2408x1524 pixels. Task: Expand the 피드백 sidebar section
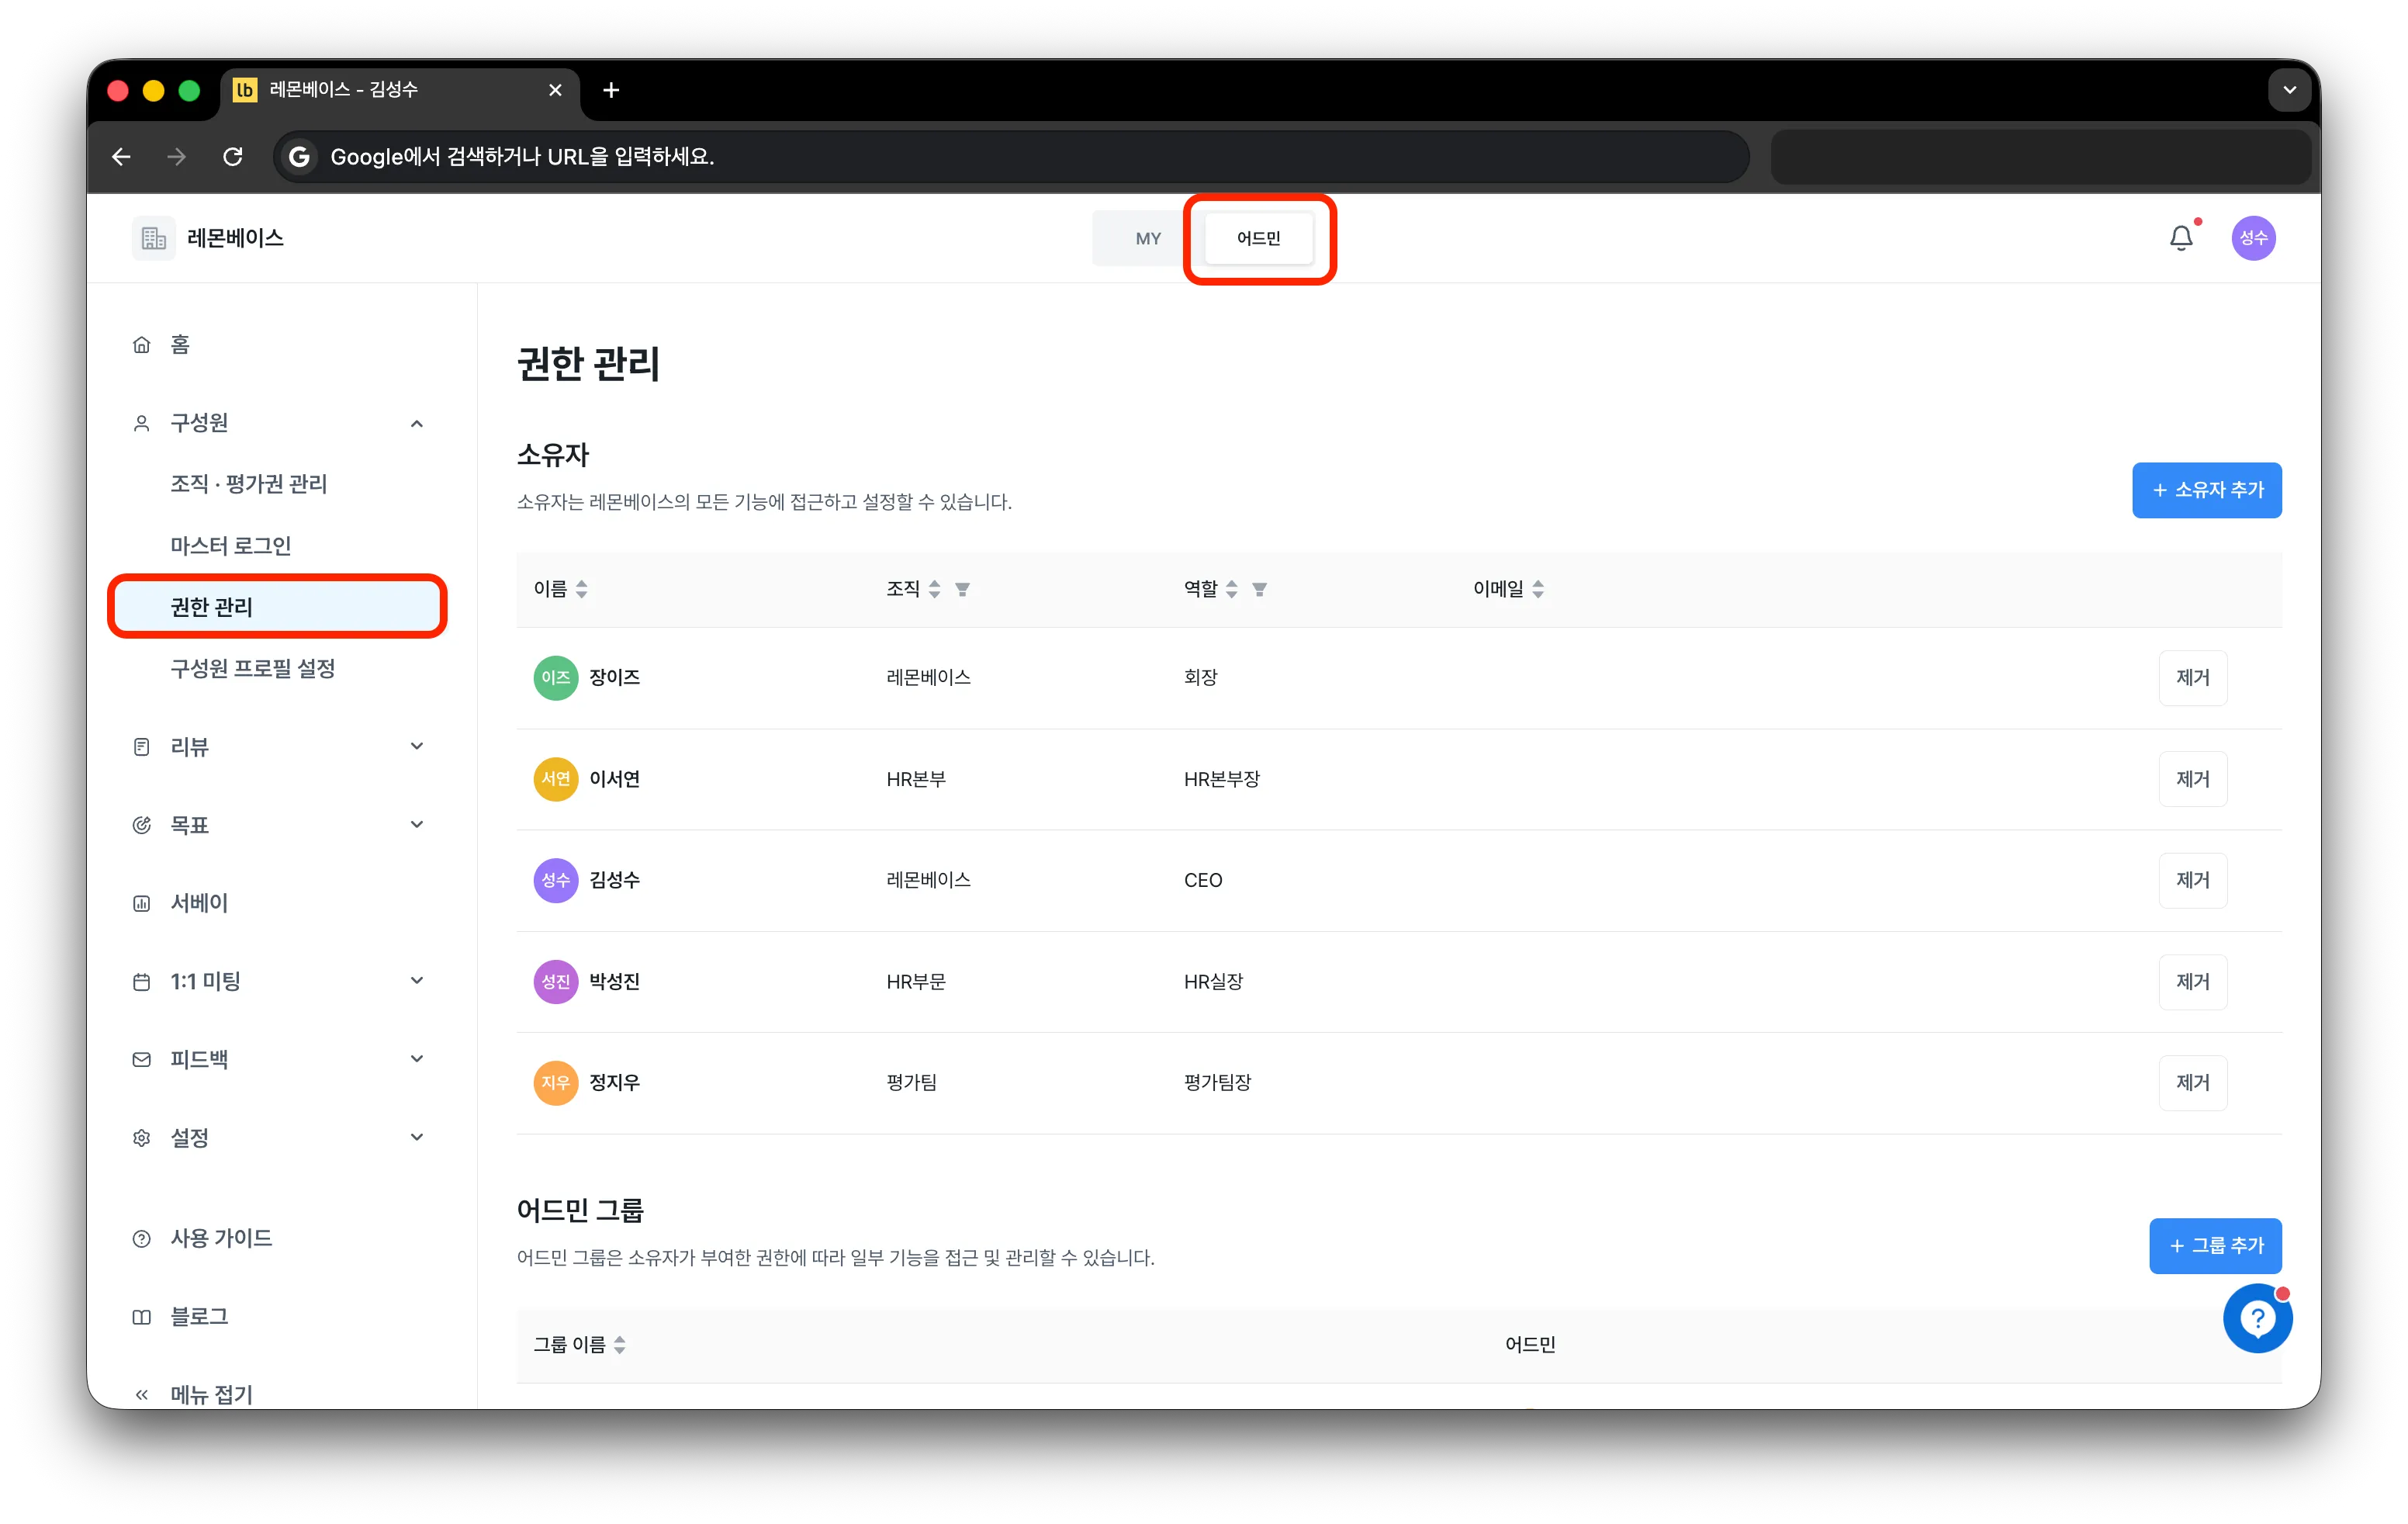point(417,1059)
